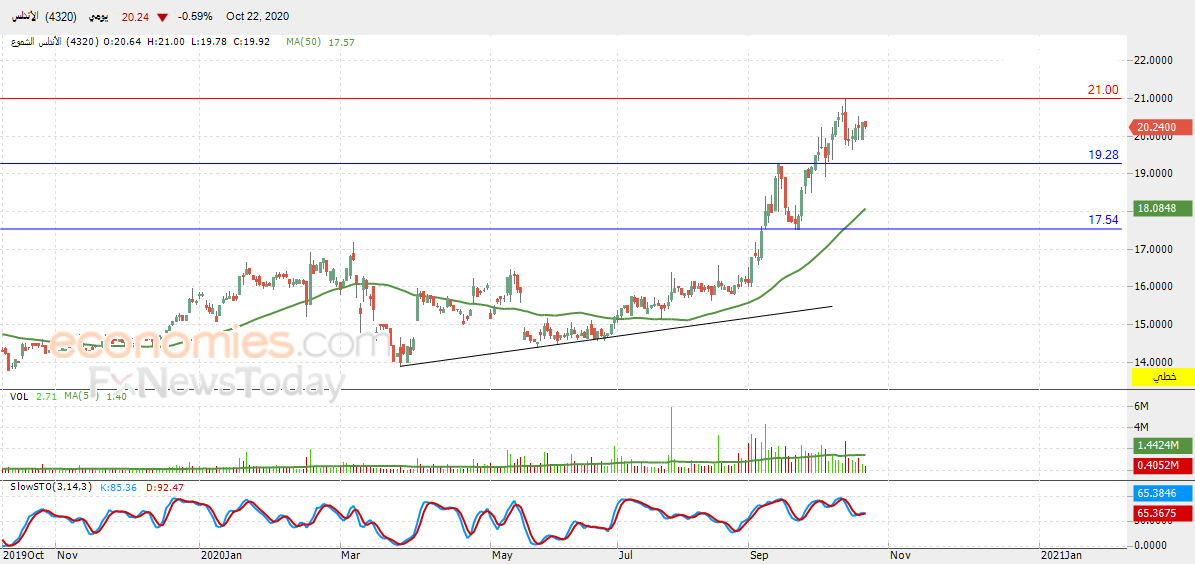Viewport: 1195px width, 564px height.
Task: Click the 20.24 last price in header
Action: click(136, 17)
